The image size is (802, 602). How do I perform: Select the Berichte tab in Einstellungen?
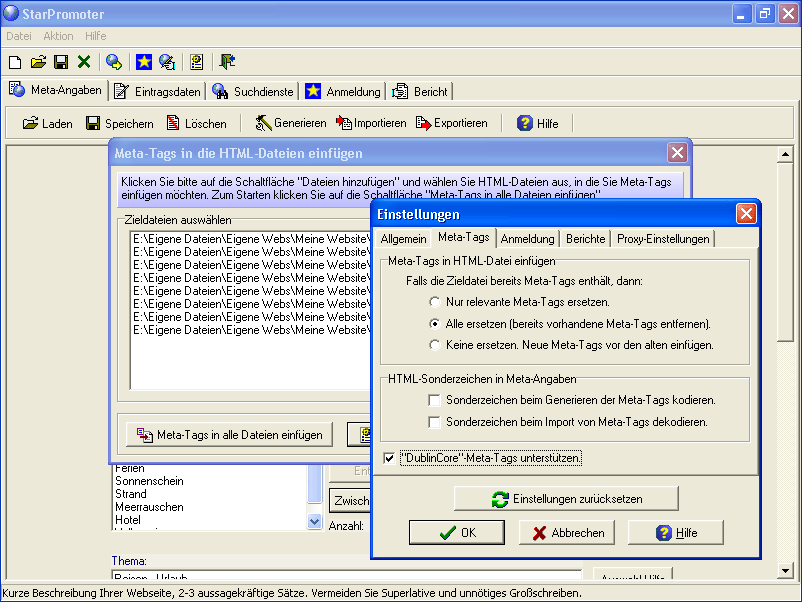point(586,239)
